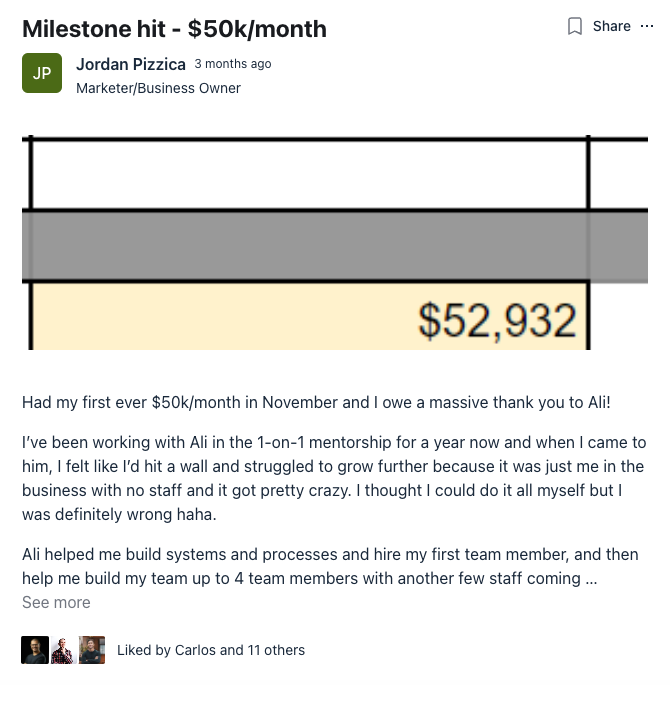
Task: View who liked: 'Liked by Carlos and 11 others'
Action: [x=211, y=650]
